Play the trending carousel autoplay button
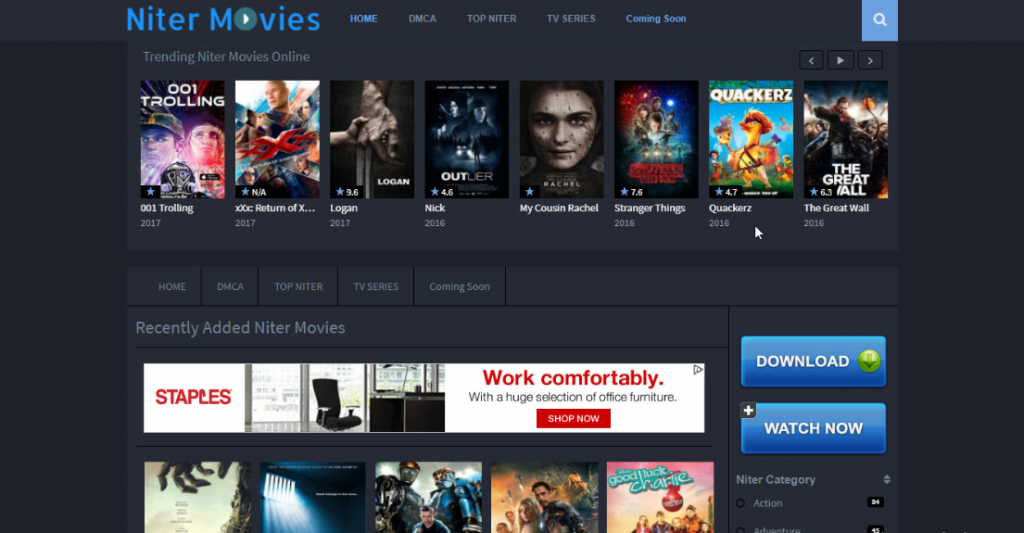1024x533 pixels. tap(840, 60)
